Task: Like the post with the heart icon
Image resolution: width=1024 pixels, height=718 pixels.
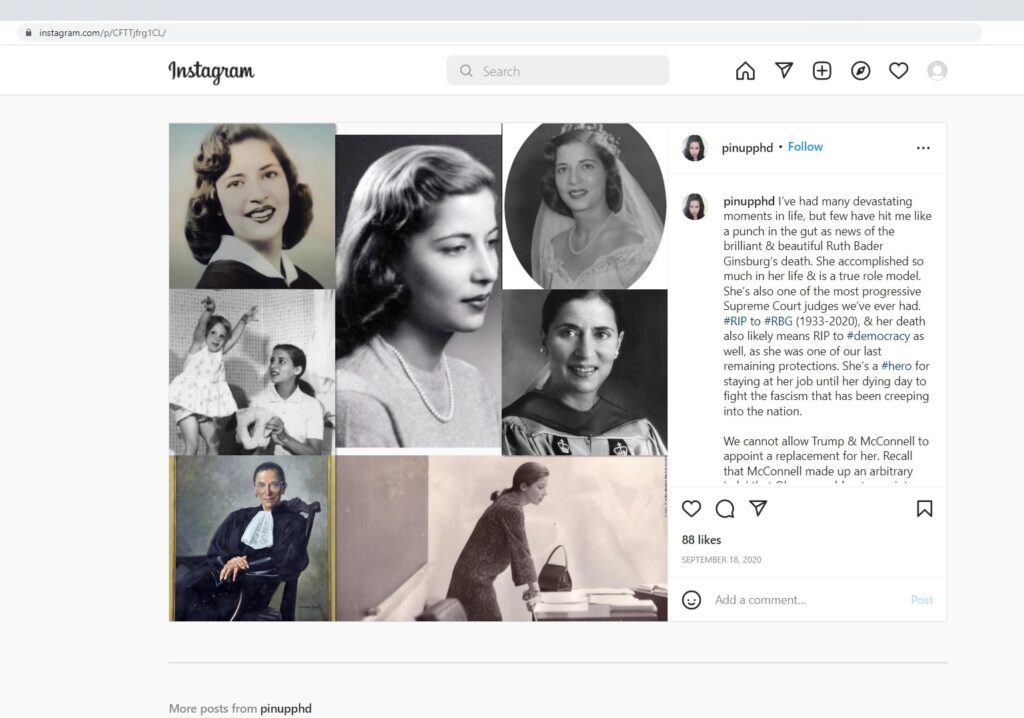Action: pyautogui.click(x=691, y=508)
